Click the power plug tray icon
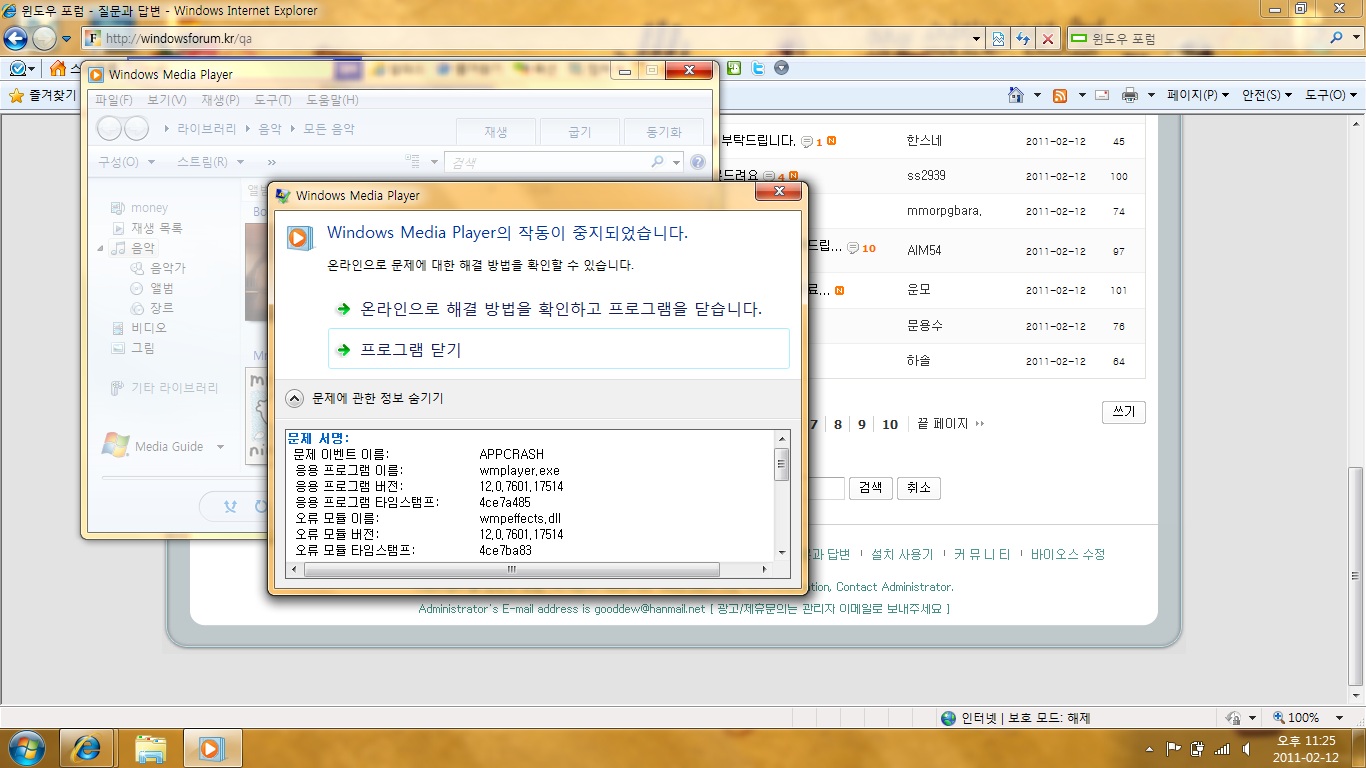1366x768 pixels. click(1198, 748)
